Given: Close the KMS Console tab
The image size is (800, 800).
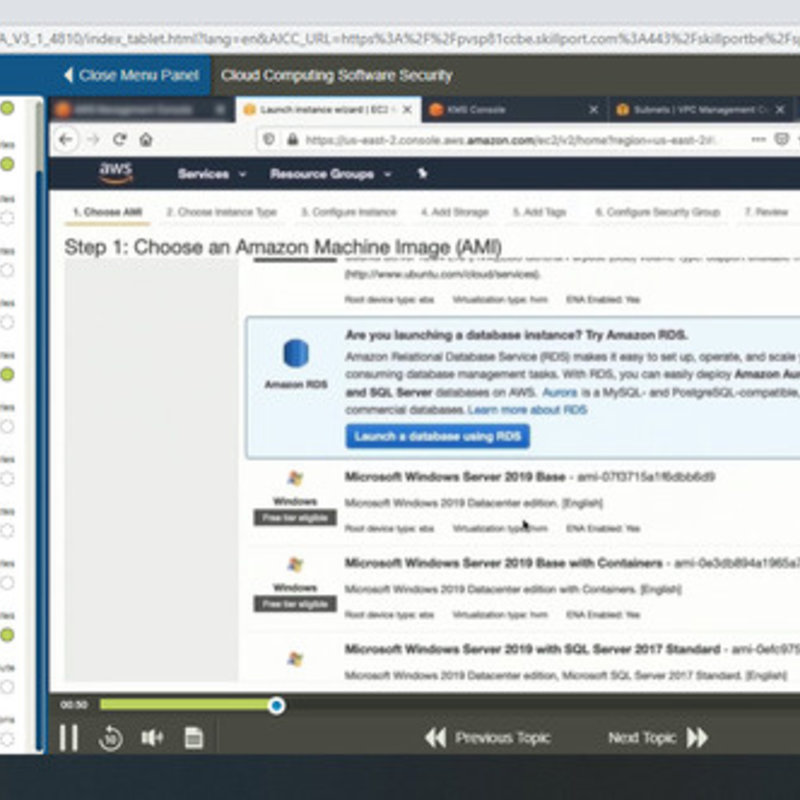Looking at the screenshot, I should tap(593, 110).
